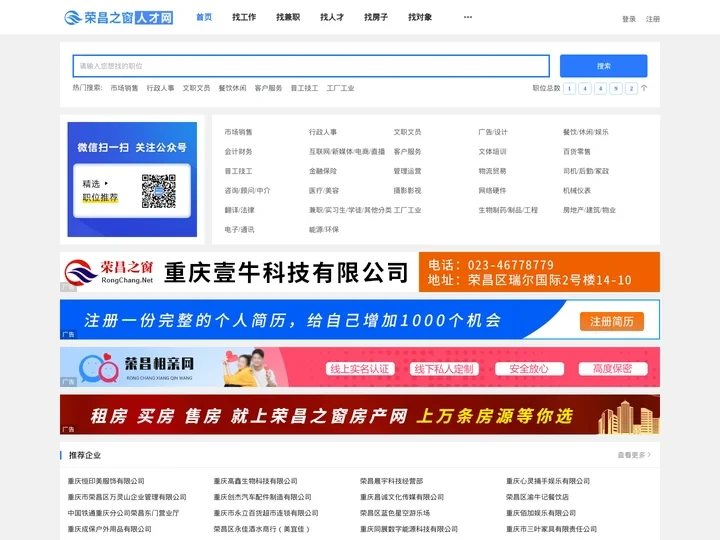
Task: Click the 注册 link
Action: (x=653, y=19)
